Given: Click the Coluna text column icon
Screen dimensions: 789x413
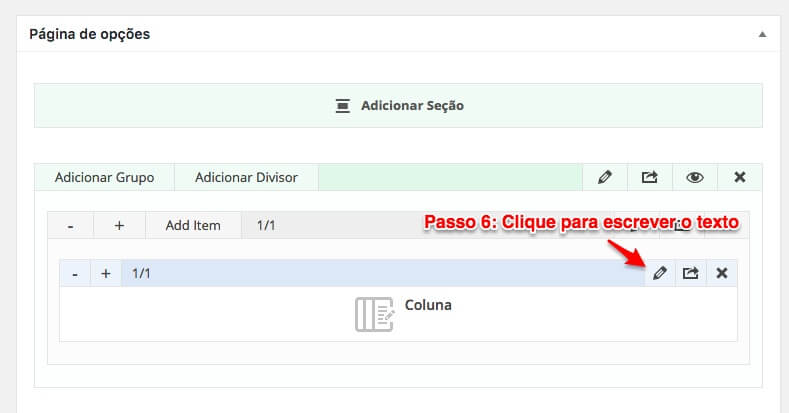Looking at the screenshot, I should click(x=374, y=314).
